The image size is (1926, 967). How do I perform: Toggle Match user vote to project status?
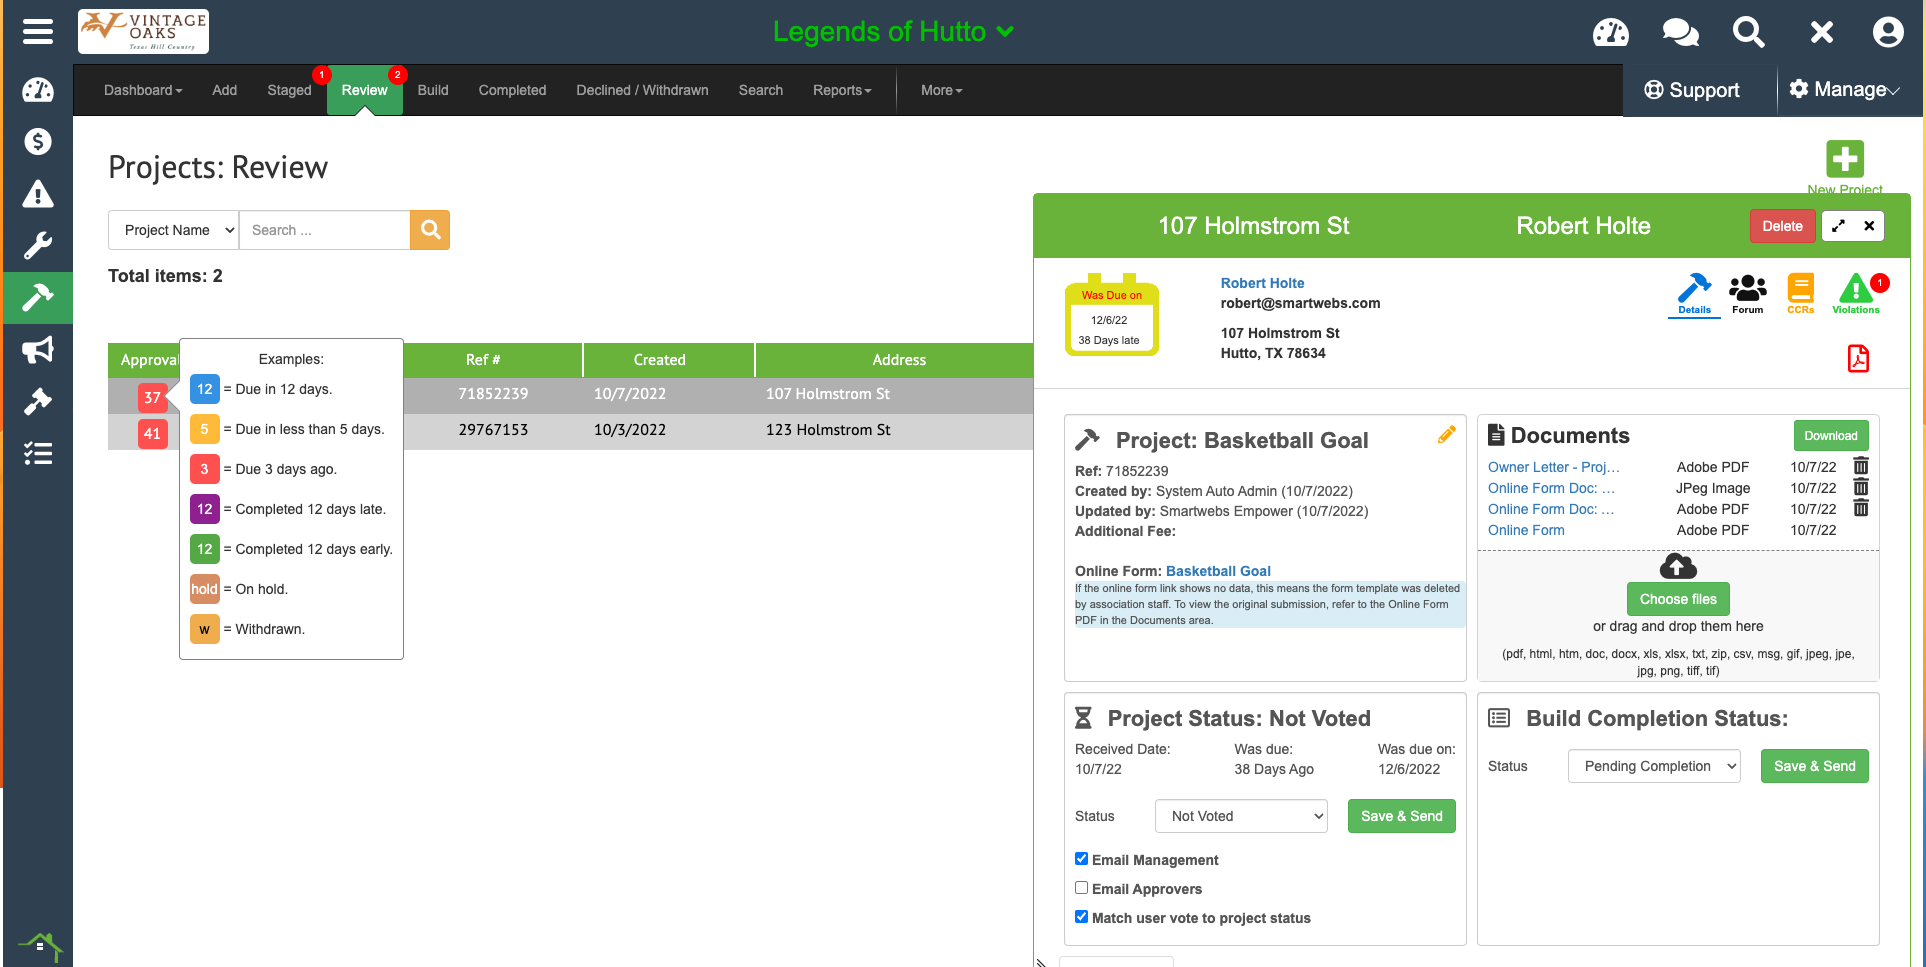(x=1081, y=917)
